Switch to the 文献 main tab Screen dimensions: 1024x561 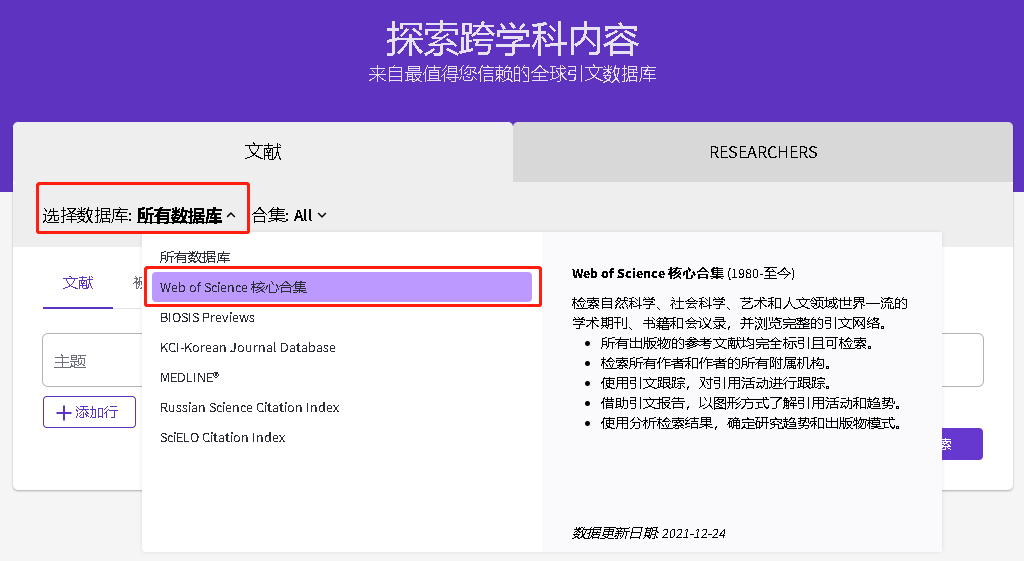pos(263,152)
